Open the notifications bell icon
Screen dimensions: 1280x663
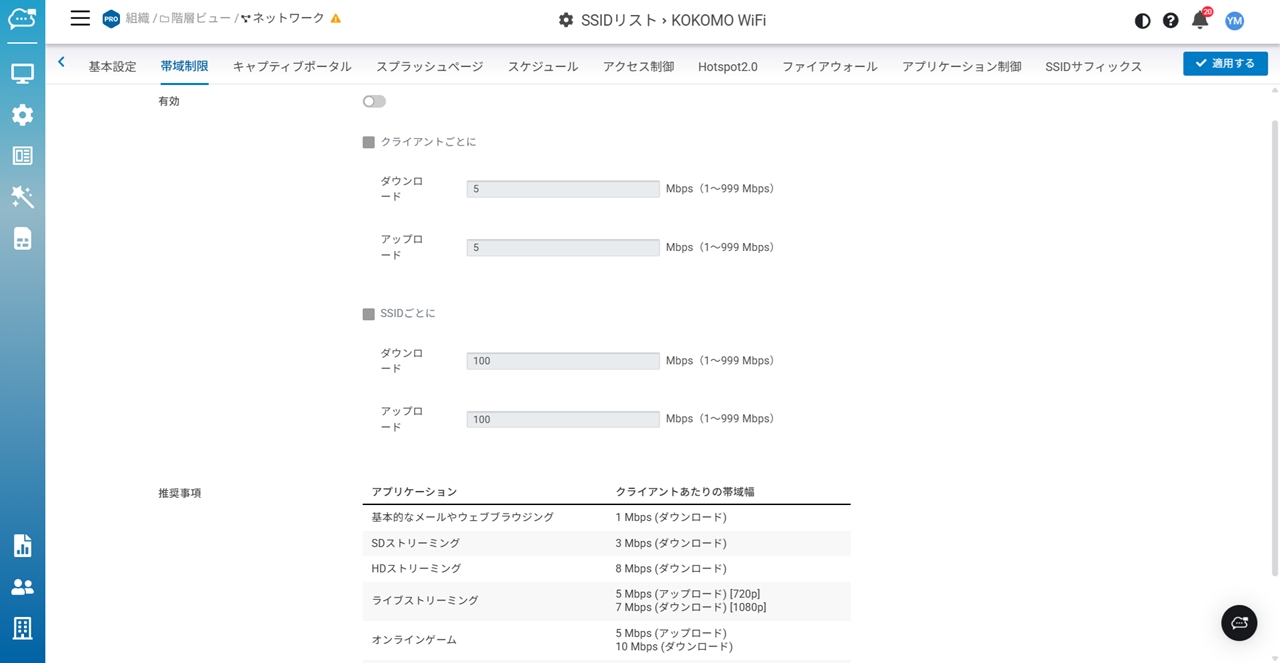1200,20
